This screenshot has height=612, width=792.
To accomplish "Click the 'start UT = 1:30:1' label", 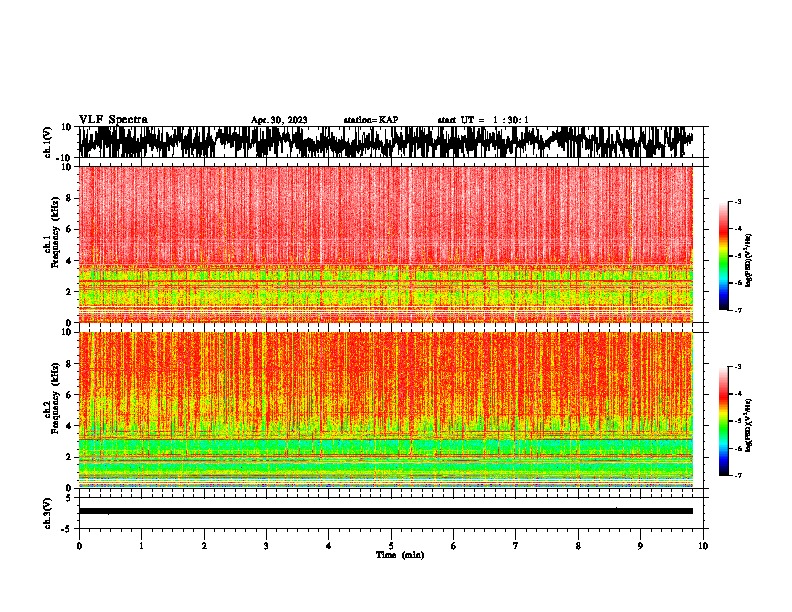I will point(483,120).
